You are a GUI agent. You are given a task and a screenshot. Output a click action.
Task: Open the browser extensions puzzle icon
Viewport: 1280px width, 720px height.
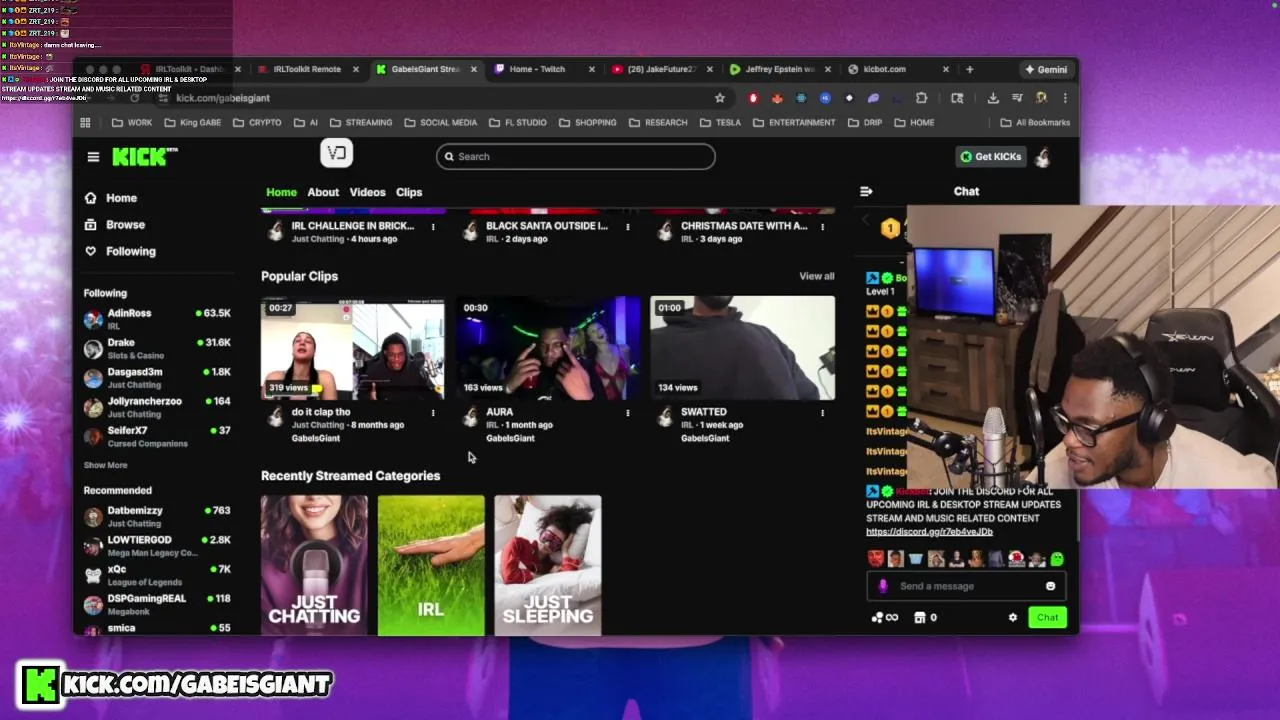pos(921,98)
